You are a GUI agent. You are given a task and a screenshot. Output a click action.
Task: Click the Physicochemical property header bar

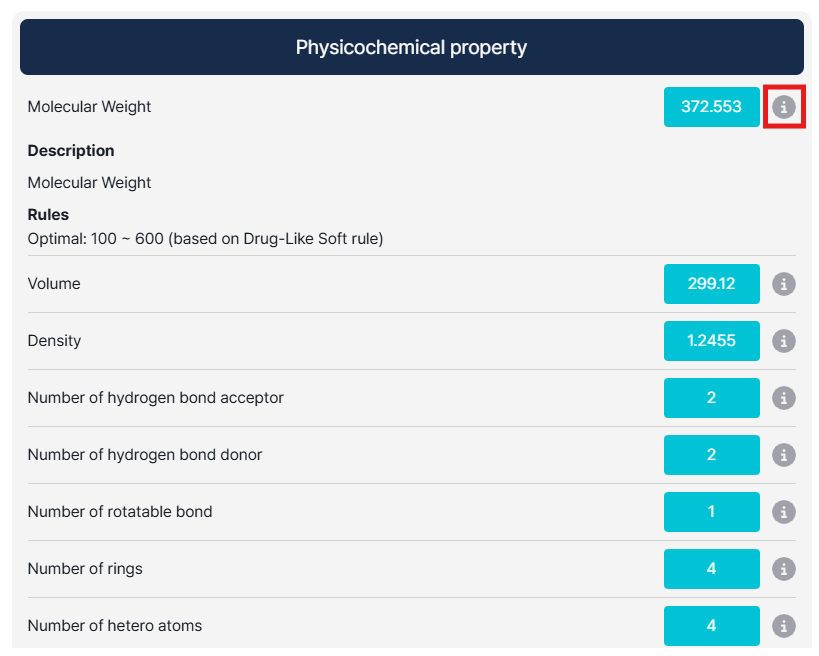(411, 47)
